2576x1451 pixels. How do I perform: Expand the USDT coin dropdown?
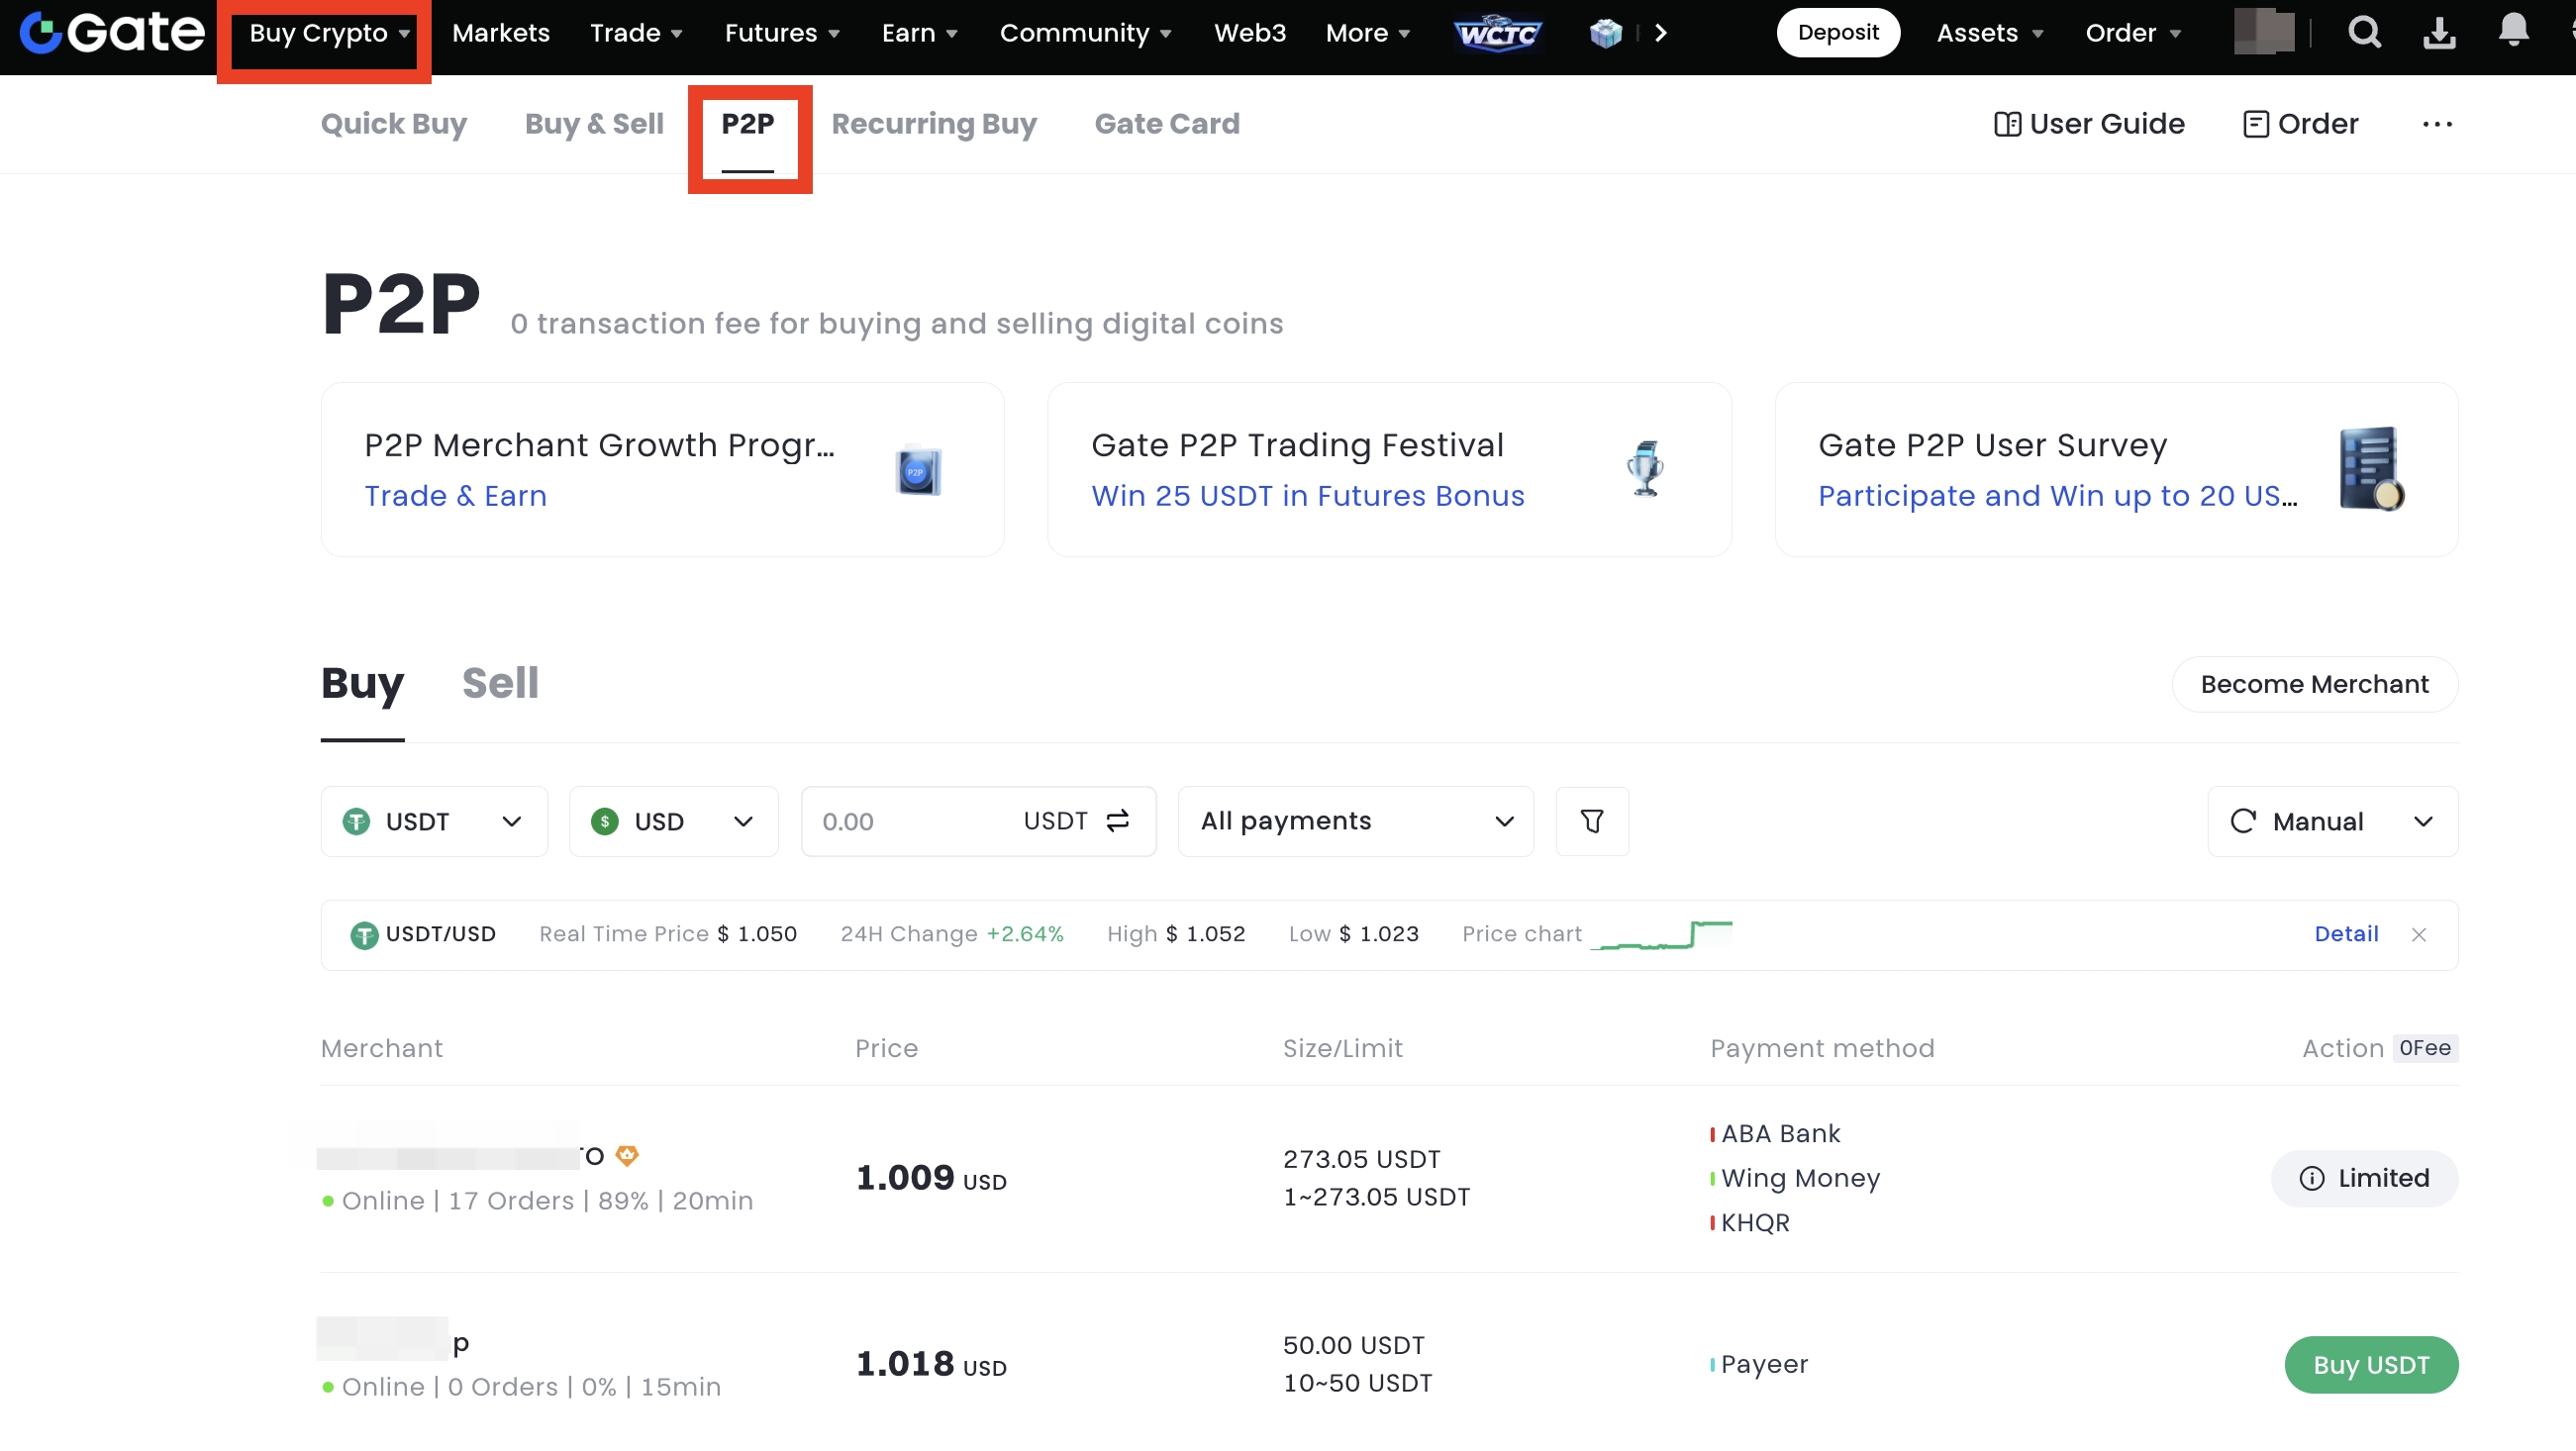click(434, 822)
